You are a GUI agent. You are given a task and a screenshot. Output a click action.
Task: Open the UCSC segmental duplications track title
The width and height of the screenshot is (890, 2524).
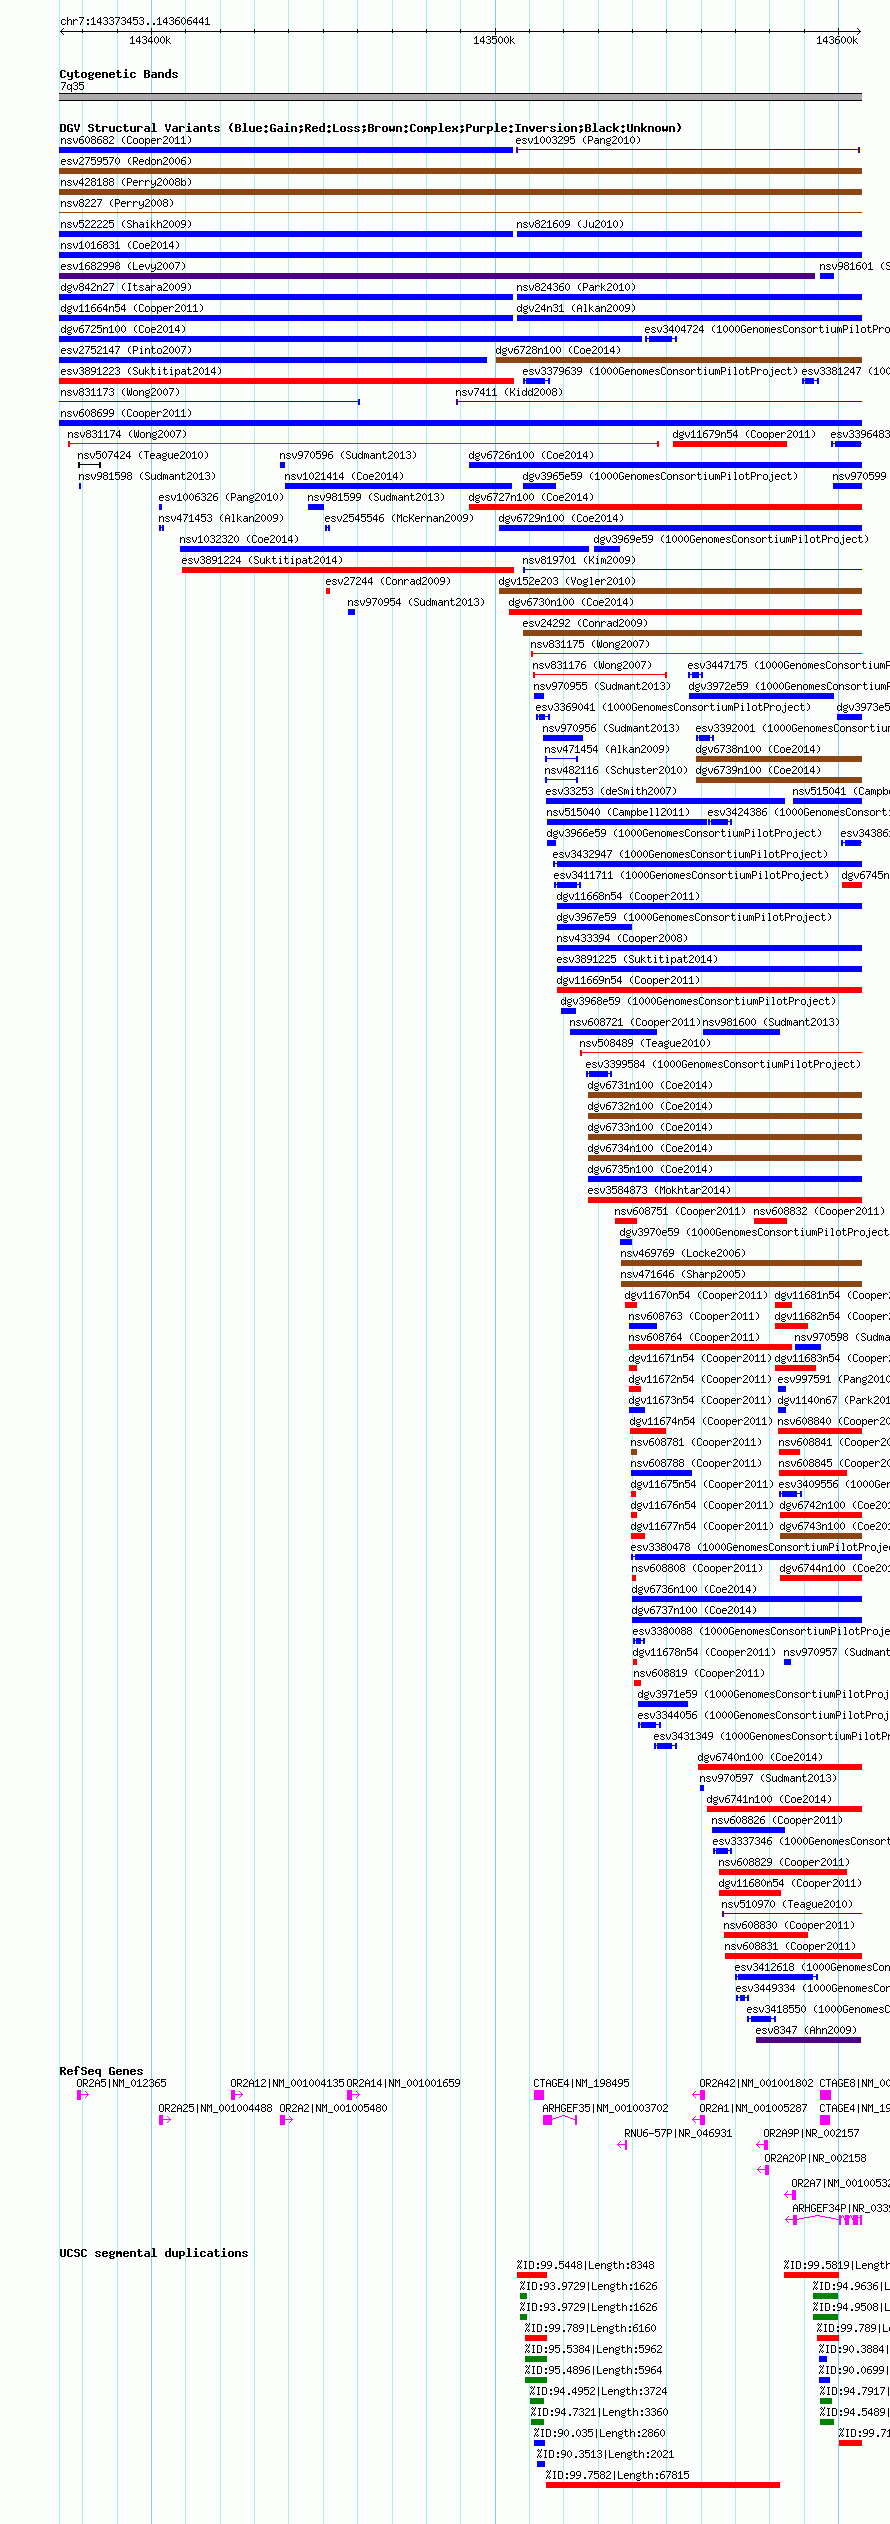pyautogui.click(x=154, y=2253)
